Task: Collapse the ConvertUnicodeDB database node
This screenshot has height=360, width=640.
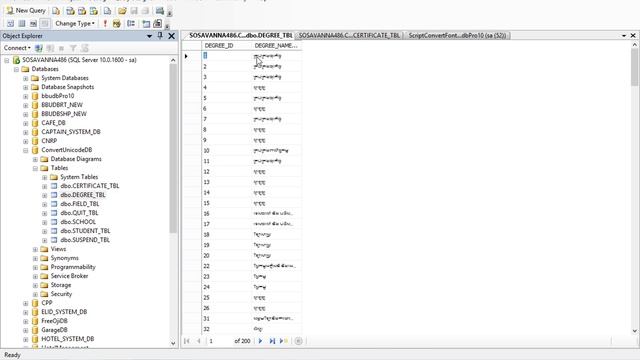Action: coord(26,150)
